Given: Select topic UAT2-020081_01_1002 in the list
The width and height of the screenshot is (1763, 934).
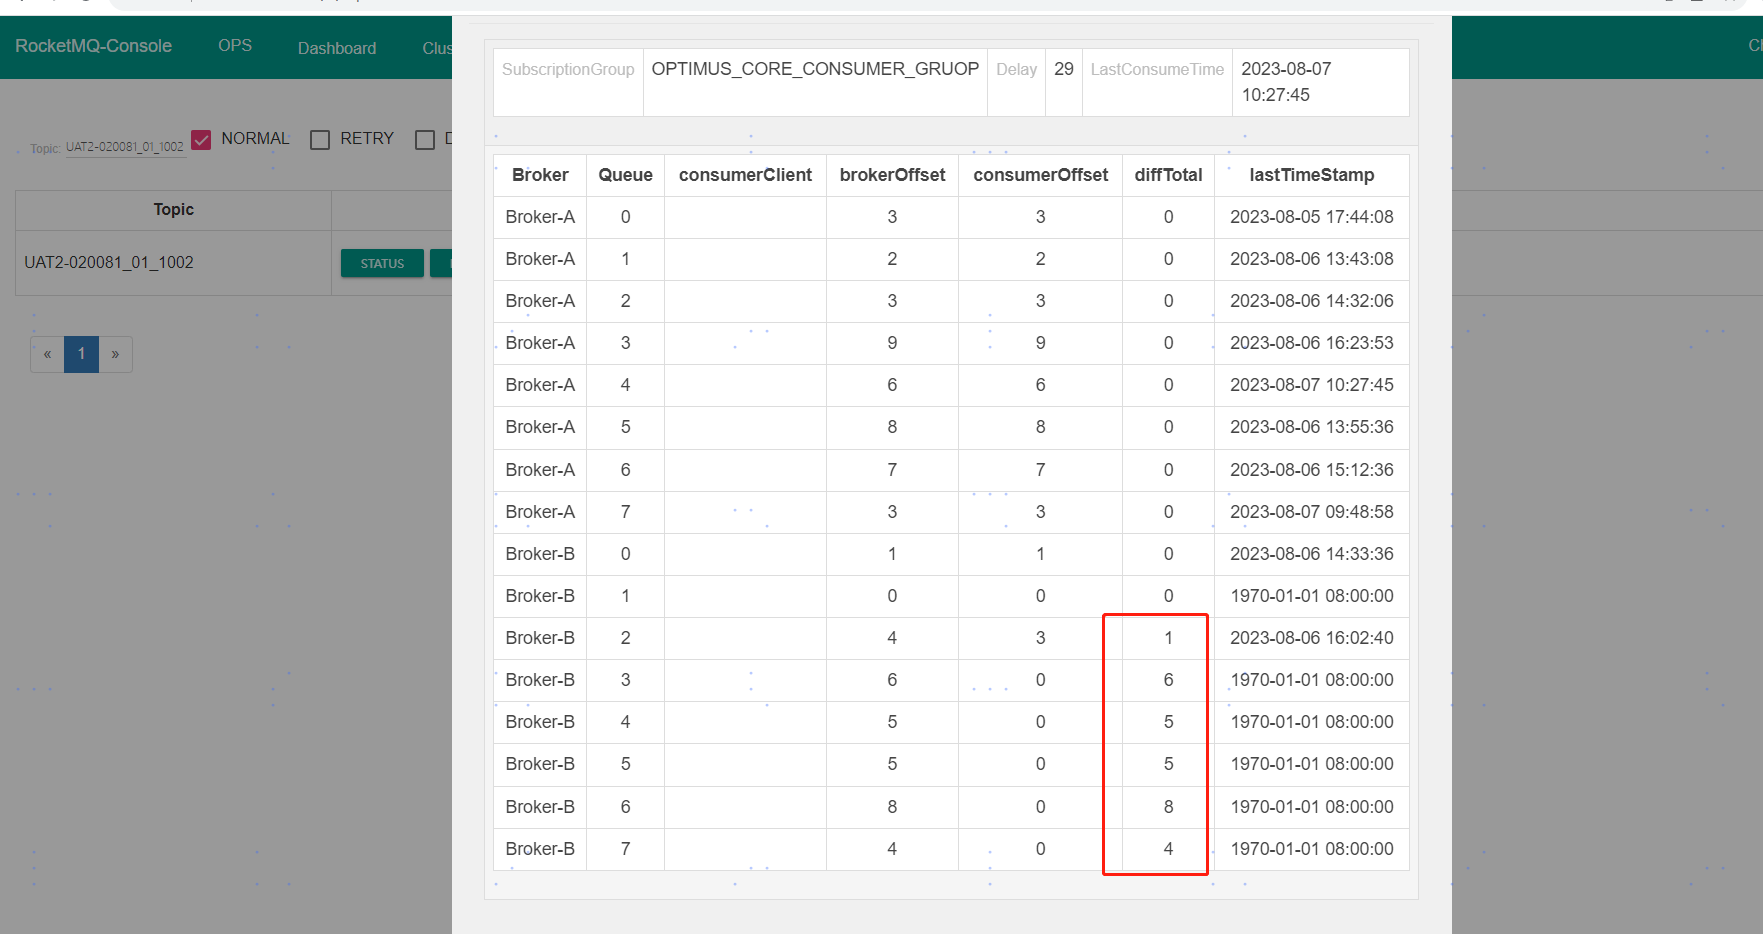Looking at the screenshot, I should point(109,263).
